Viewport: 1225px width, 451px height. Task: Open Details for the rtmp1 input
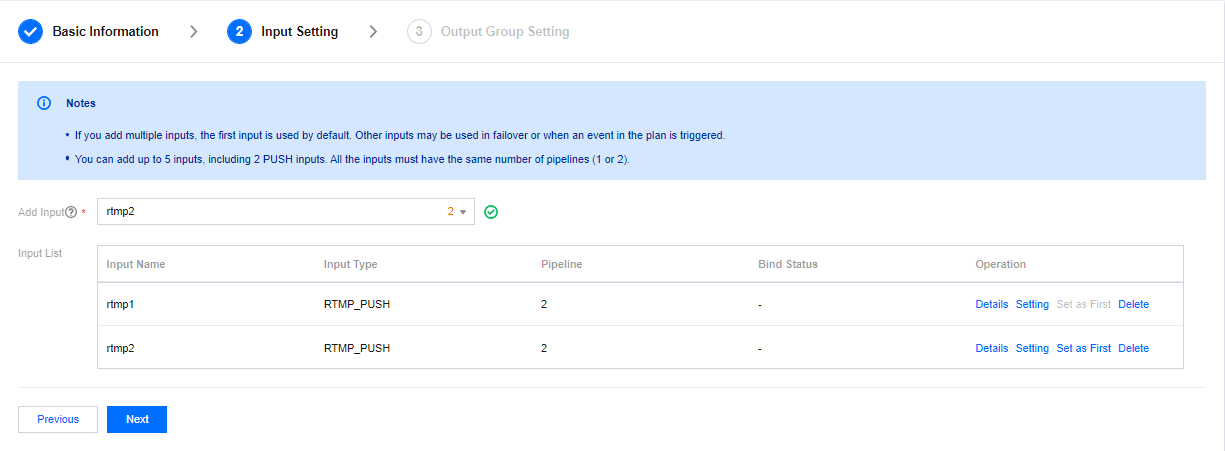point(991,304)
